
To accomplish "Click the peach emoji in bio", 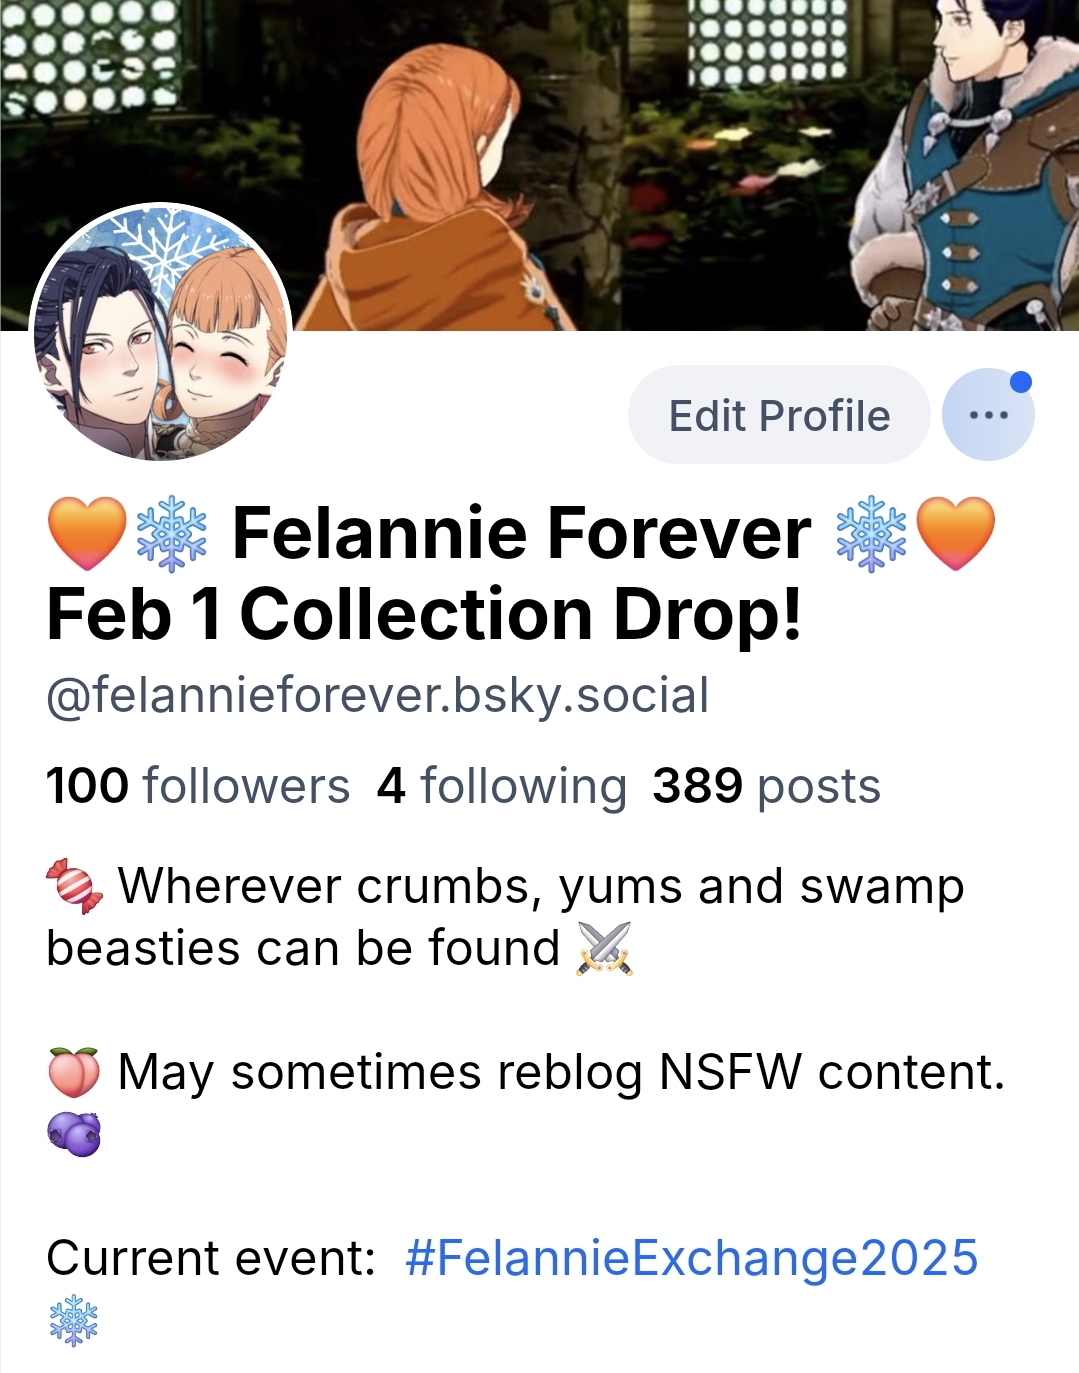I will pyautogui.click(x=74, y=1072).
